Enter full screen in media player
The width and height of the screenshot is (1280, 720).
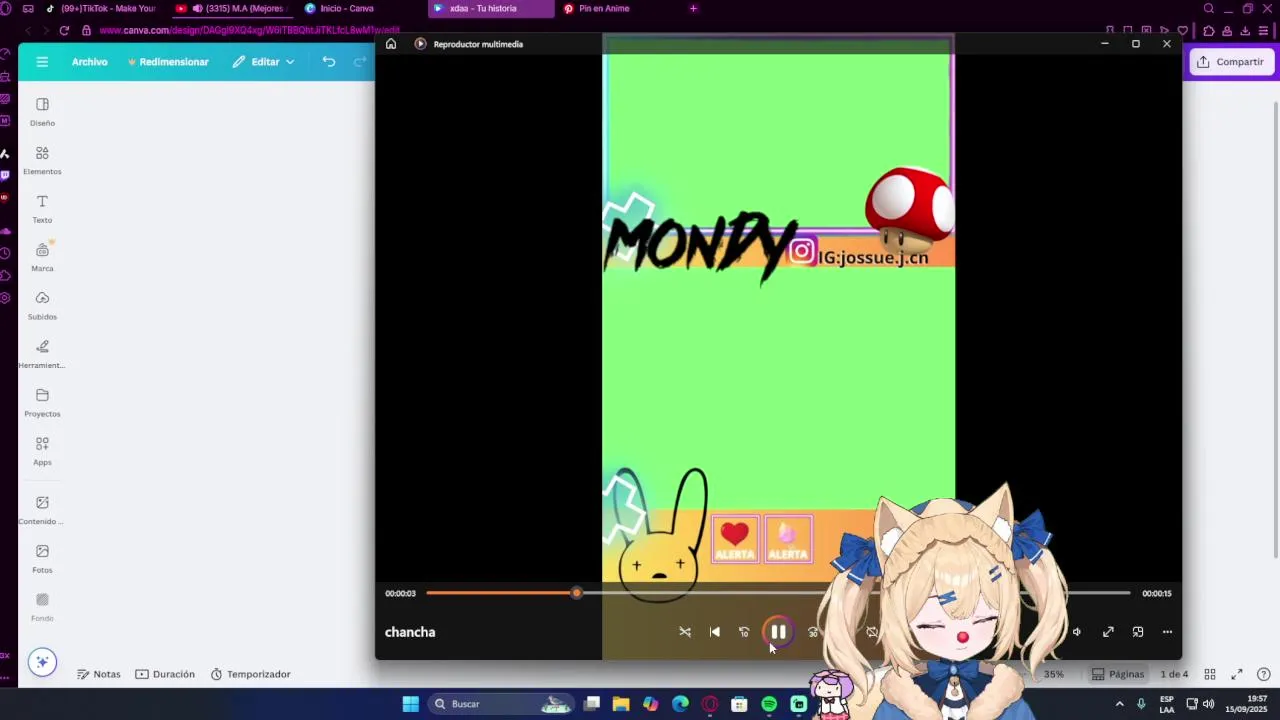click(x=1108, y=632)
